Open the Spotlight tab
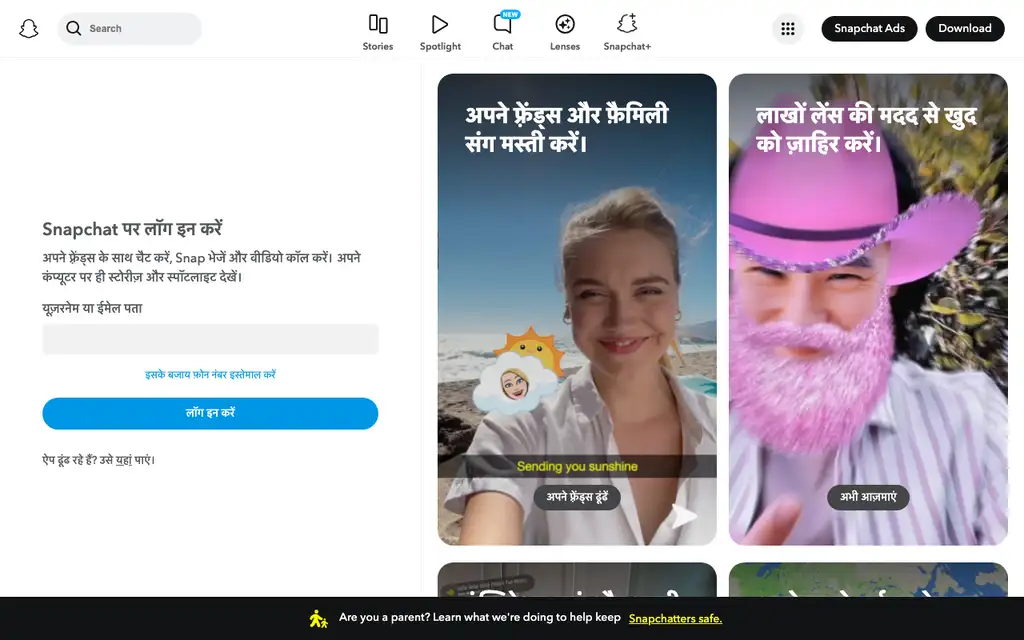This screenshot has width=1024, height=640. (x=440, y=33)
